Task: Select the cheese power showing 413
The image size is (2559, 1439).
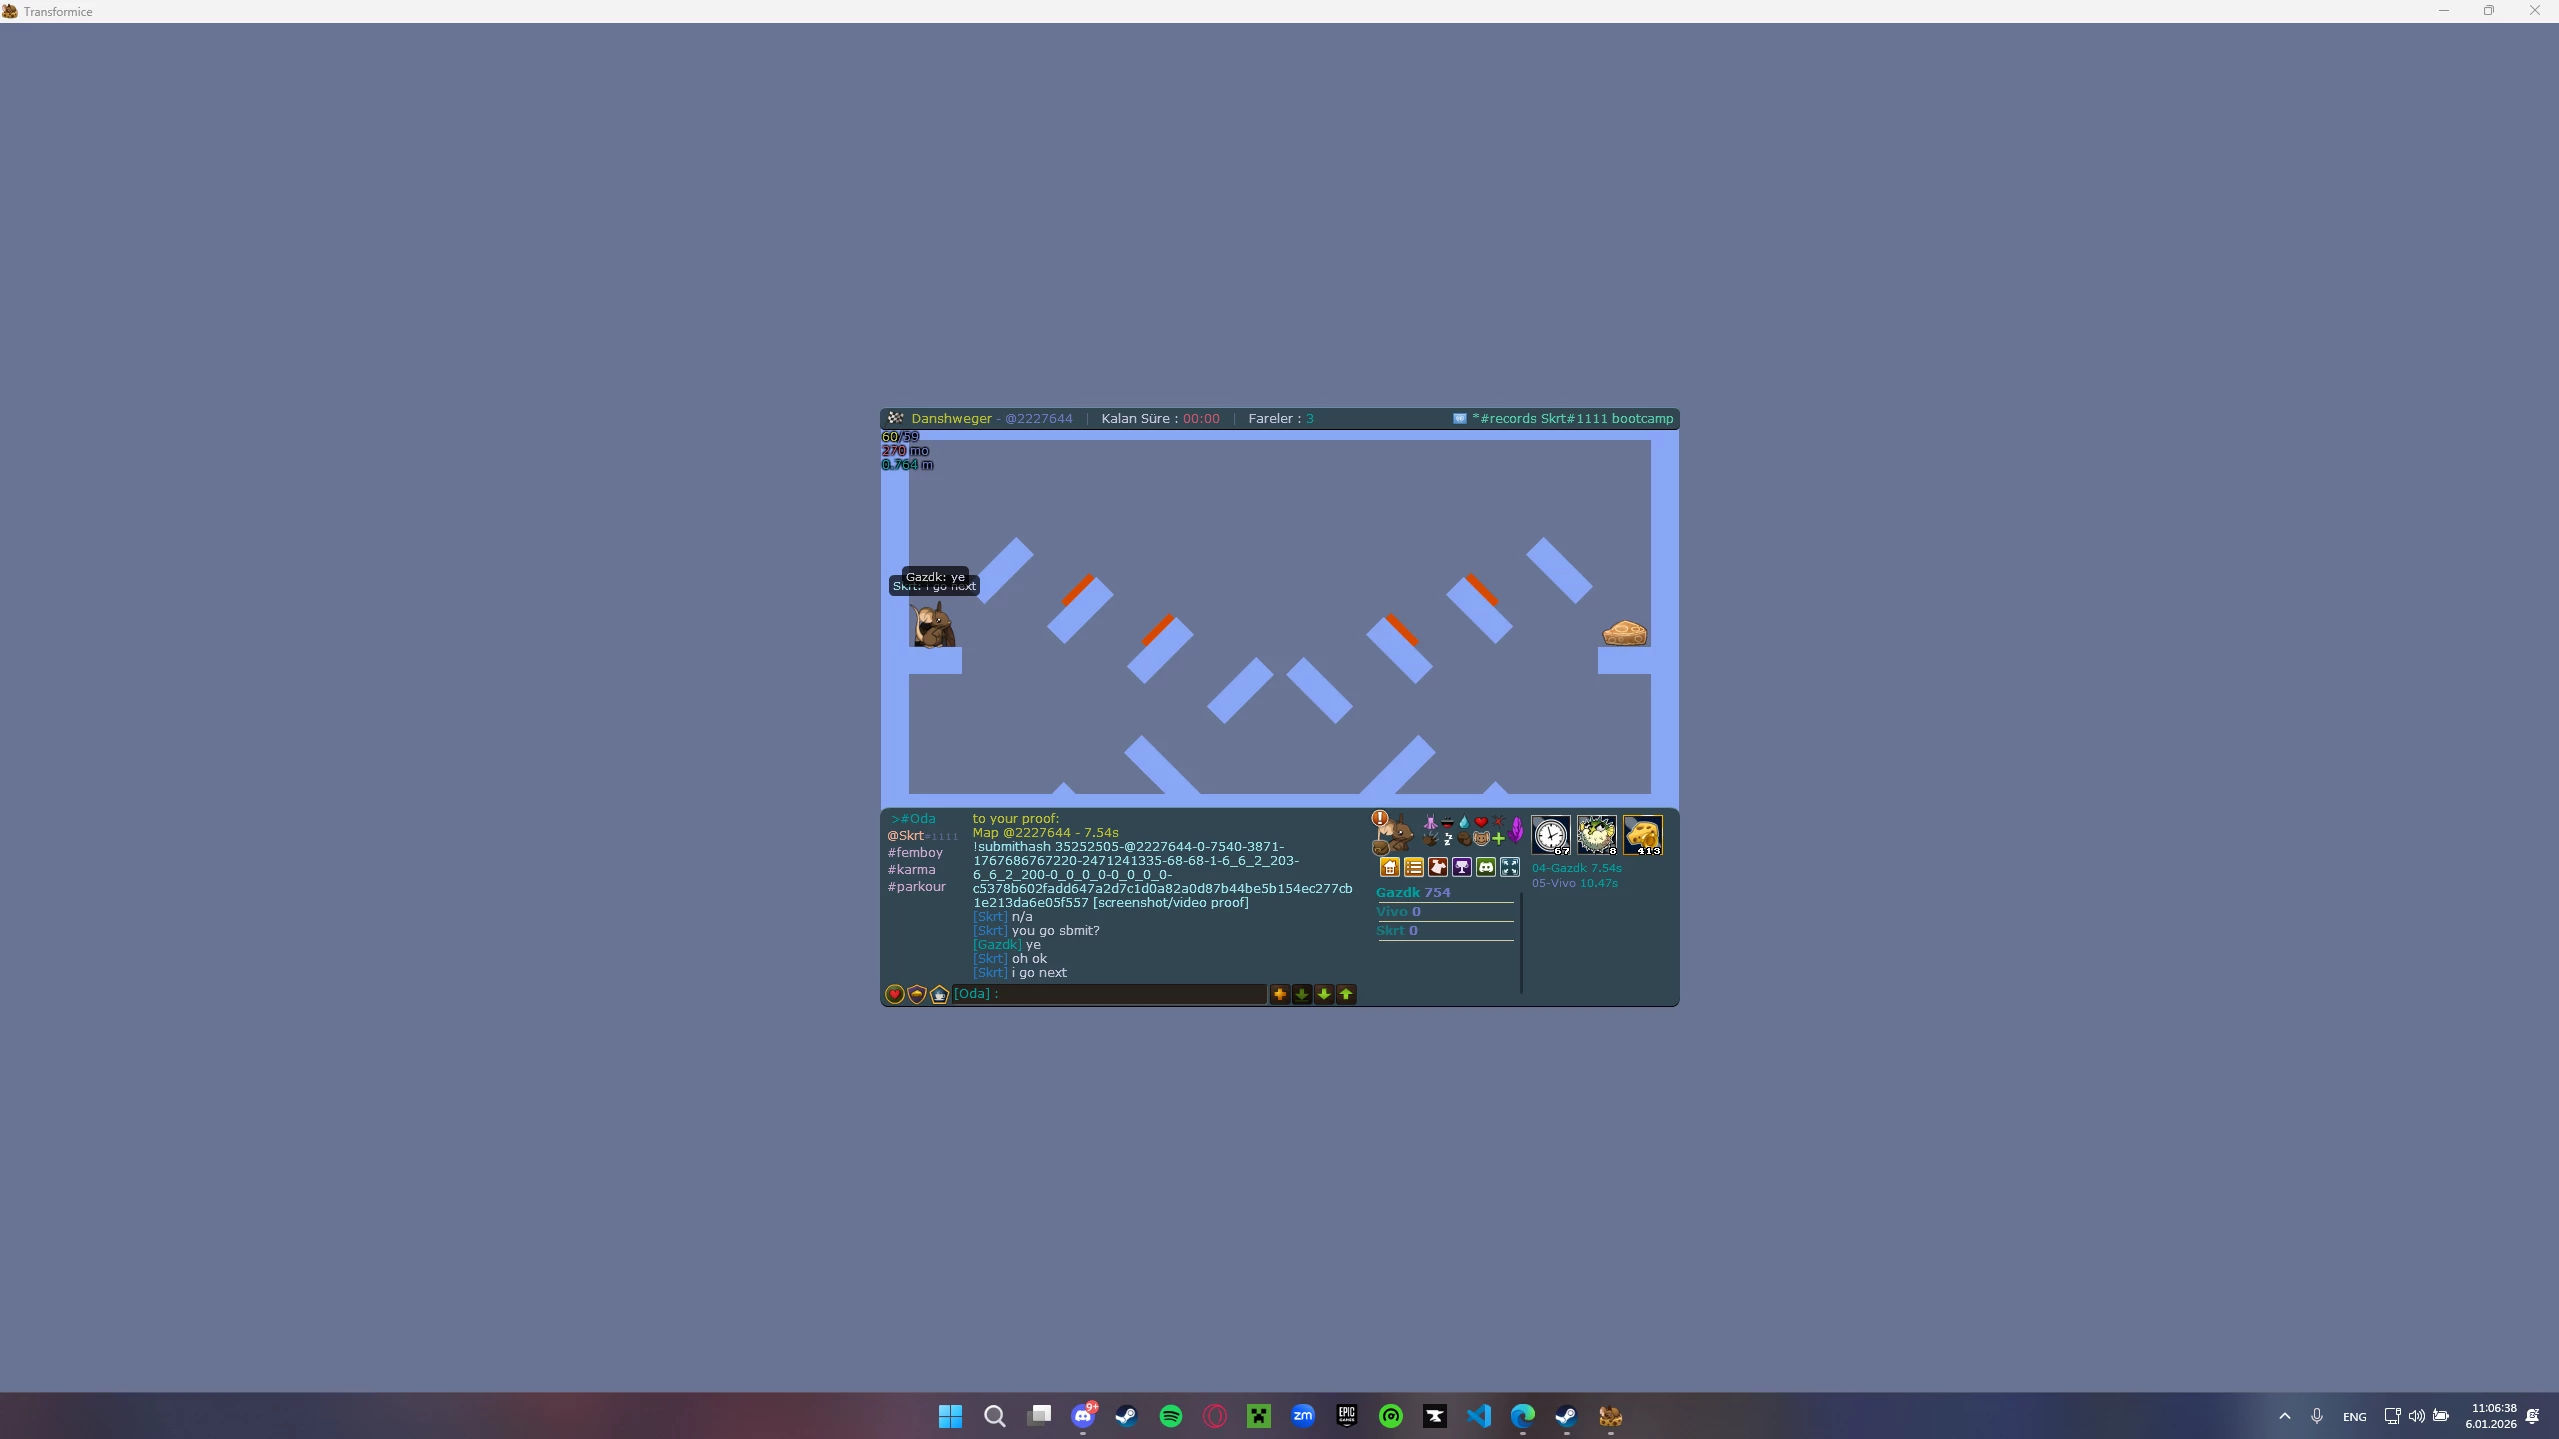Action: (1643, 835)
